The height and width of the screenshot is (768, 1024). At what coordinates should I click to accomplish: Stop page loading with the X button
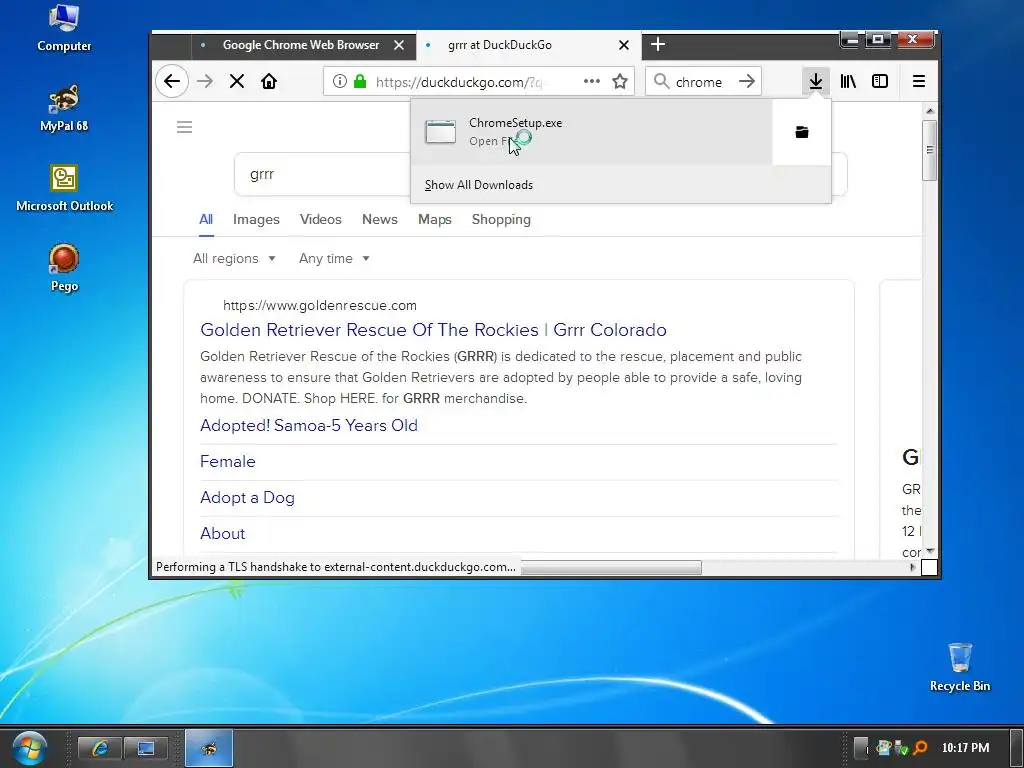point(237,82)
